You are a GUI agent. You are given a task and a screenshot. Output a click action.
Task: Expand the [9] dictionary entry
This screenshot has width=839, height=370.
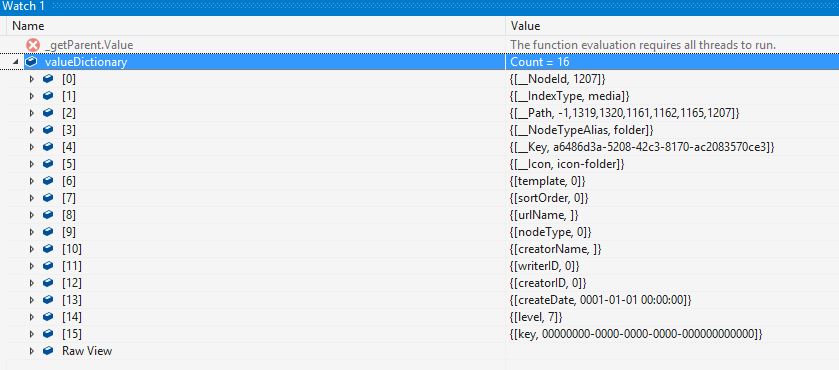(x=32, y=232)
